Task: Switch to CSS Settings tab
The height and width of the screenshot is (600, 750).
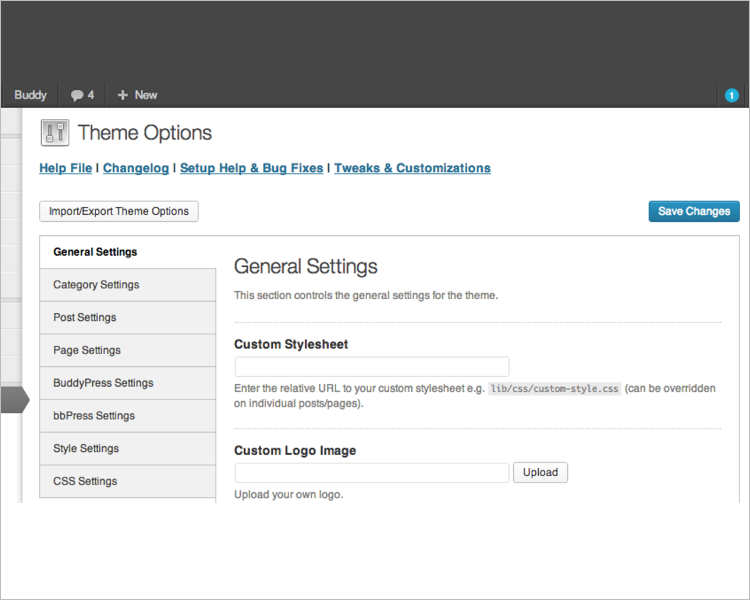Action: [x=128, y=481]
